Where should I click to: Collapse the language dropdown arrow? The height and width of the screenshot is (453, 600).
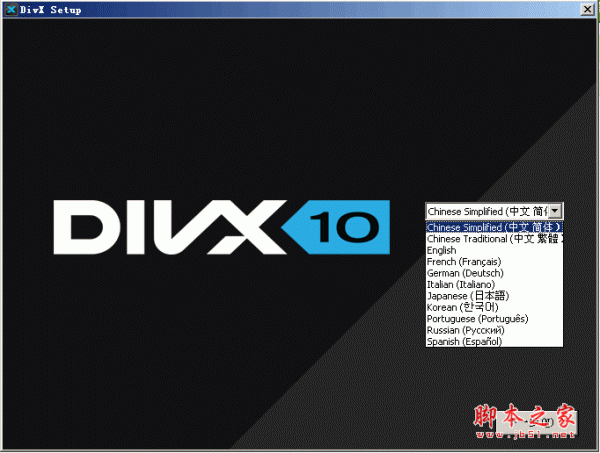(x=555, y=211)
